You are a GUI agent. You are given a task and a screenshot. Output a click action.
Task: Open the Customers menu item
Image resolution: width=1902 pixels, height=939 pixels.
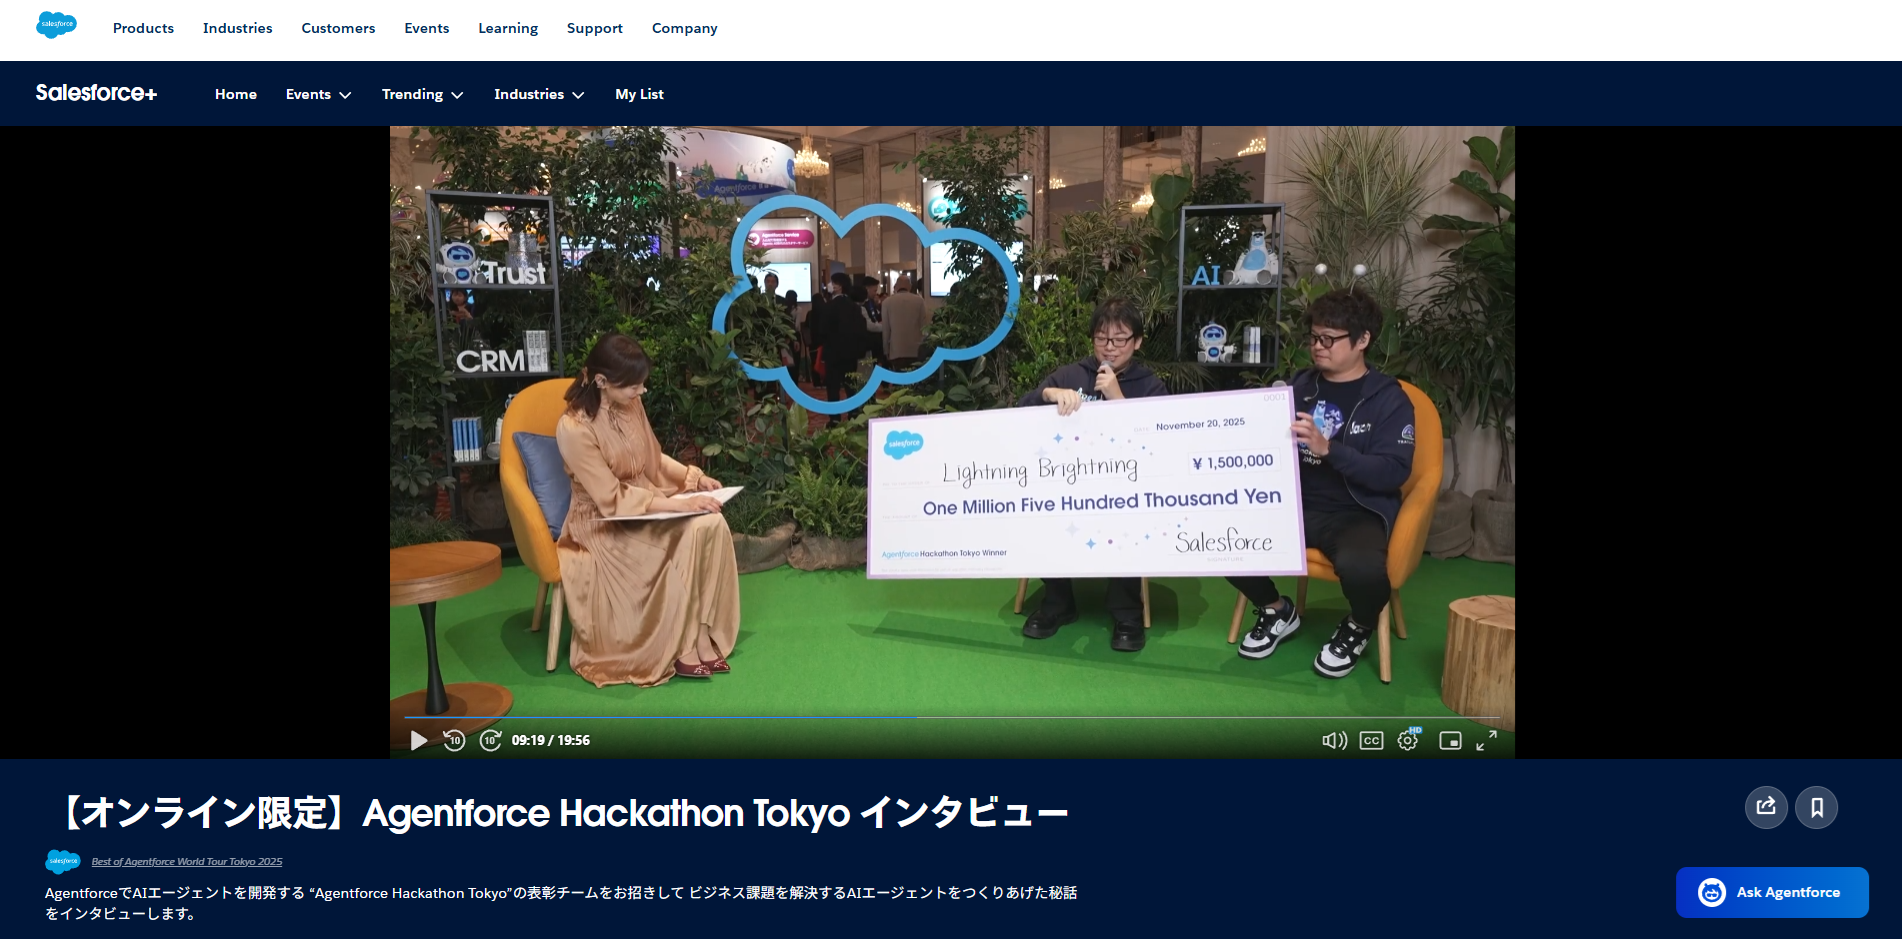pyautogui.click(x=338, y=28)
